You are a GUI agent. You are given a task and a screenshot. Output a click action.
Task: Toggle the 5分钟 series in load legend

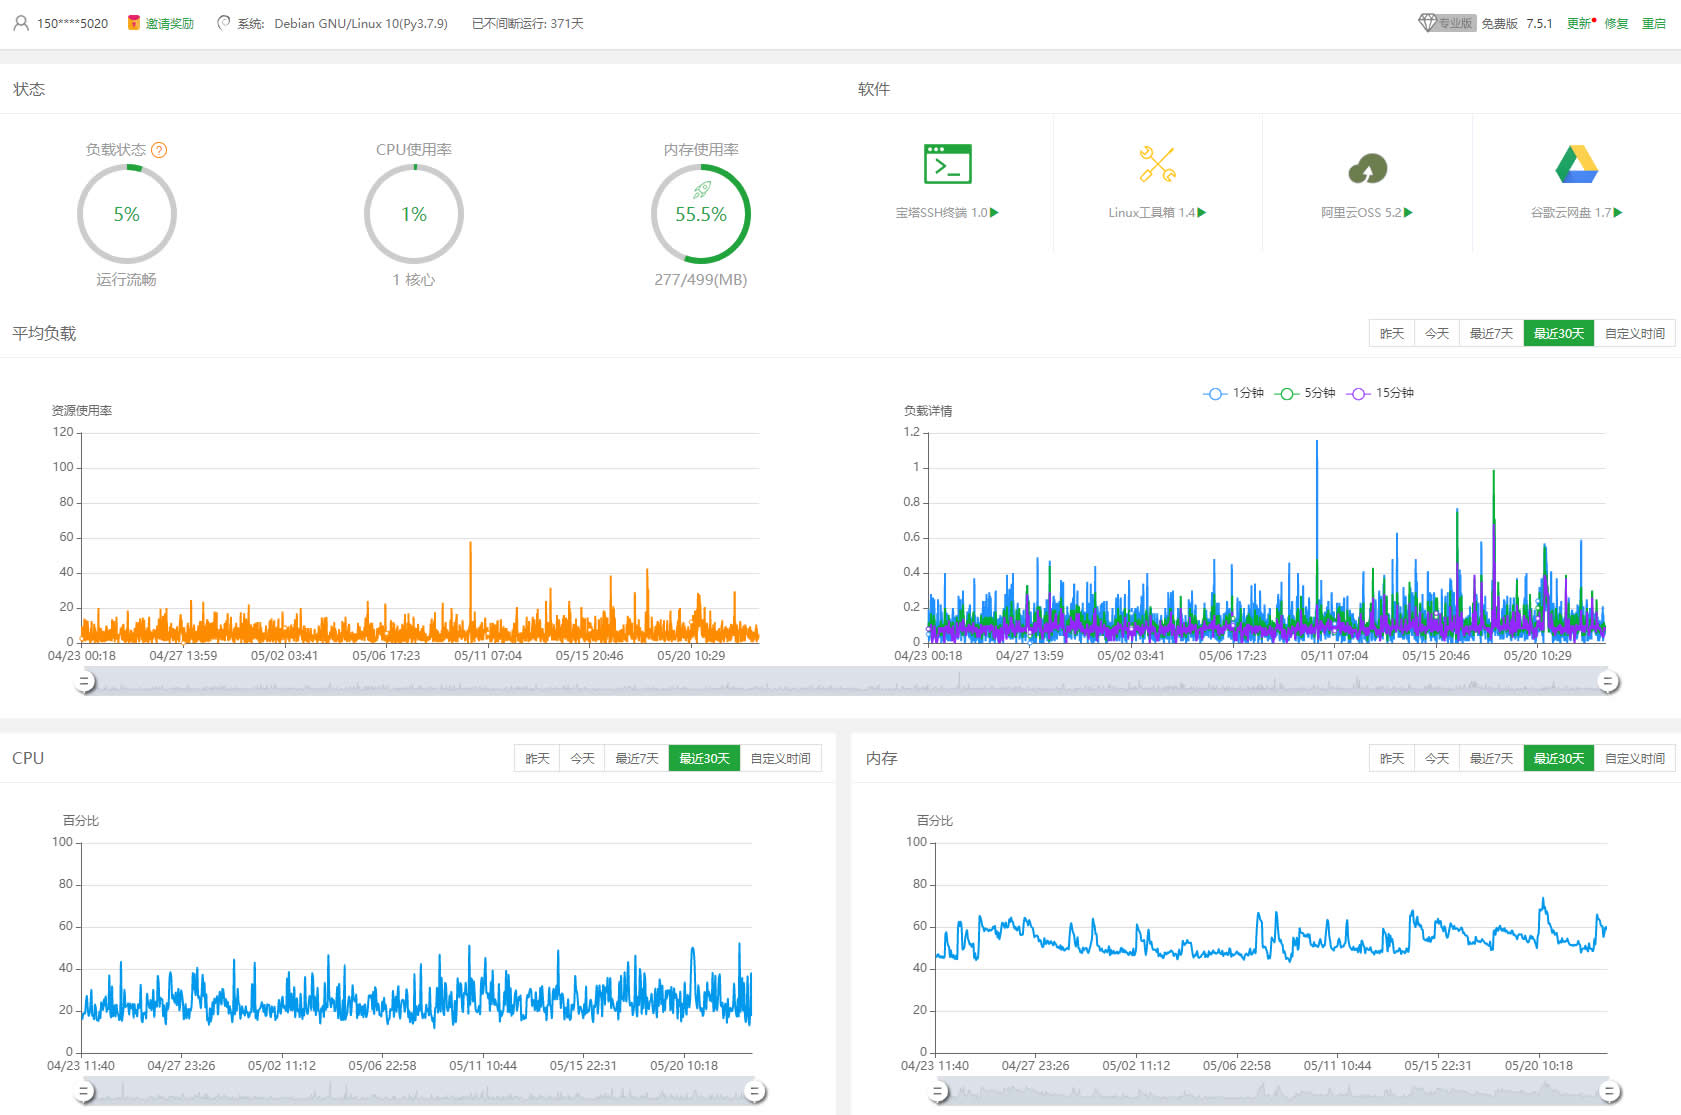click(1305, 393)
